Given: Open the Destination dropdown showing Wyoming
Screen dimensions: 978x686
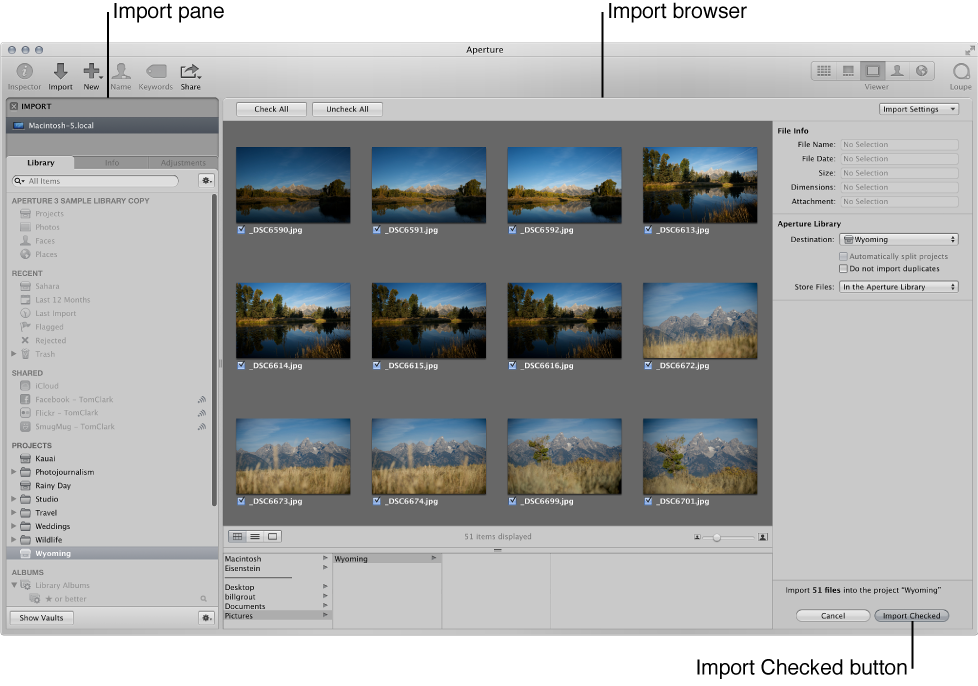Looking at the screenshot, I should click(899, 240).
